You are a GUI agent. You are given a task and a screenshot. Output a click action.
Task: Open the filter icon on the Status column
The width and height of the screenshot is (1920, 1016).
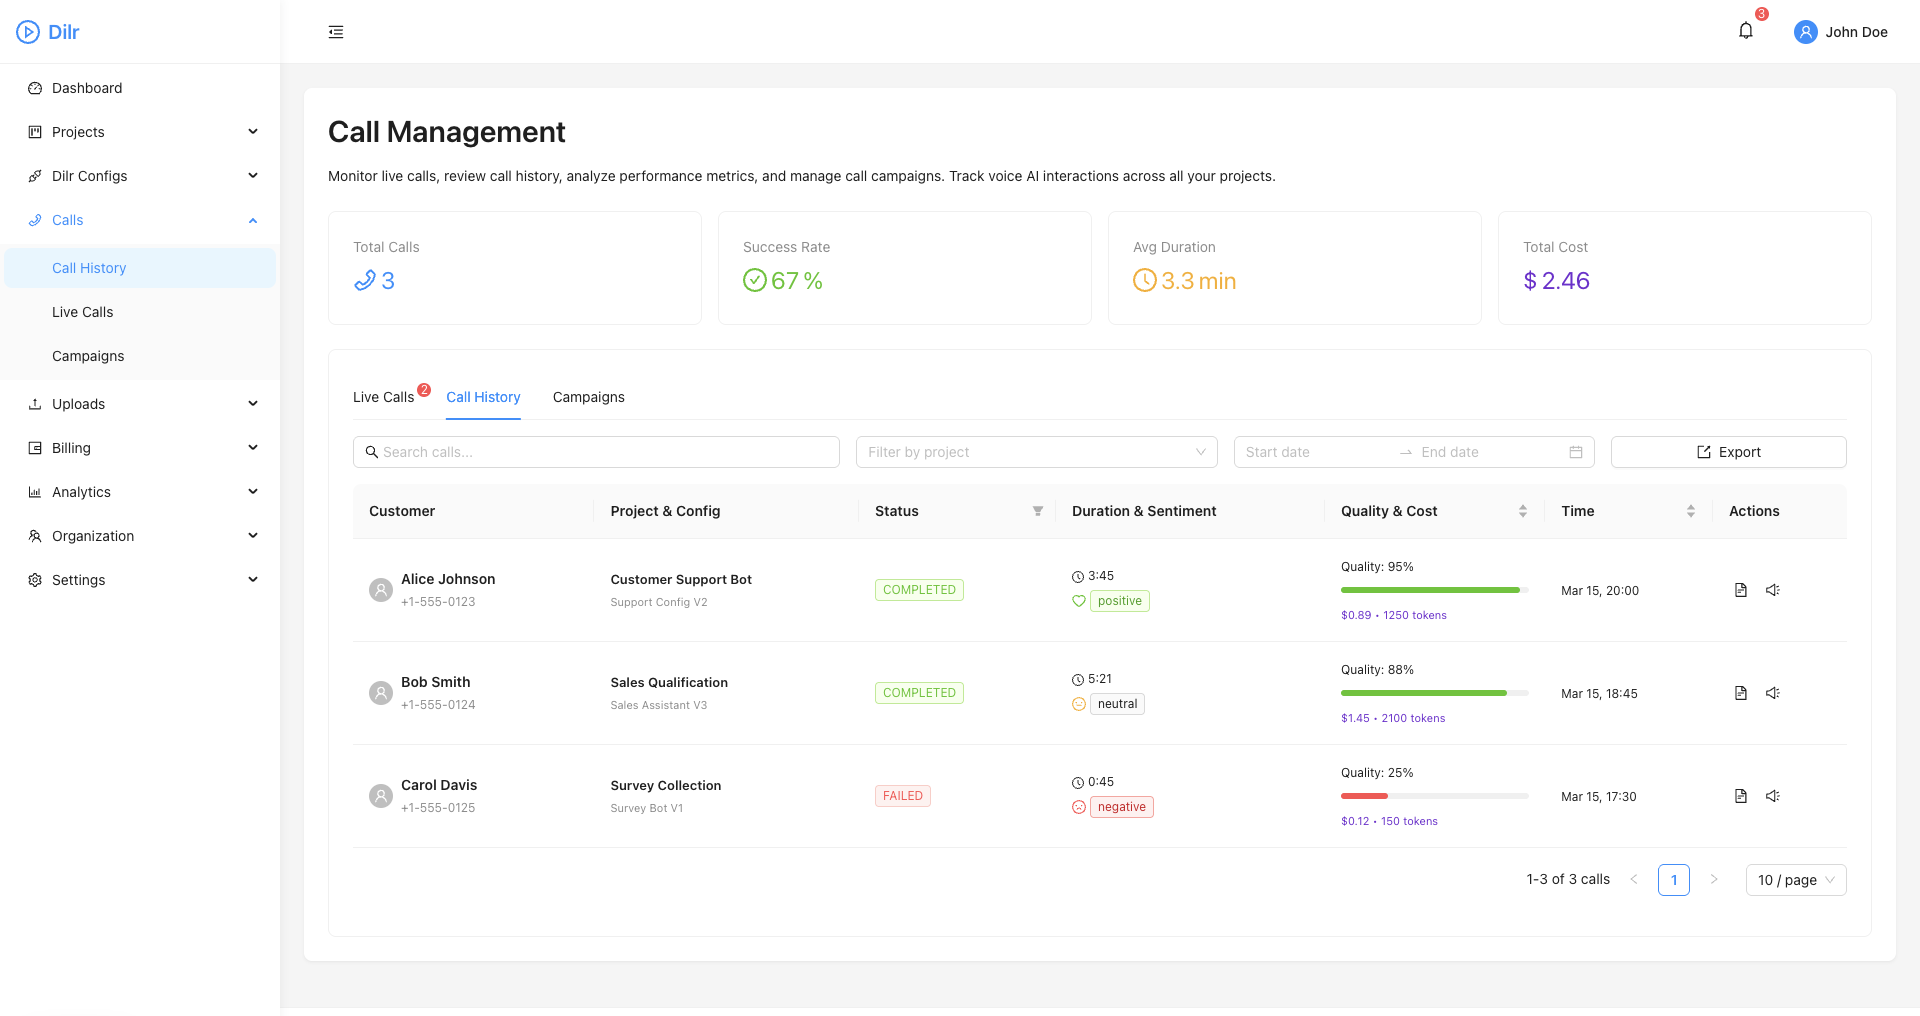pyautogui.click(x=1038, y=511)
